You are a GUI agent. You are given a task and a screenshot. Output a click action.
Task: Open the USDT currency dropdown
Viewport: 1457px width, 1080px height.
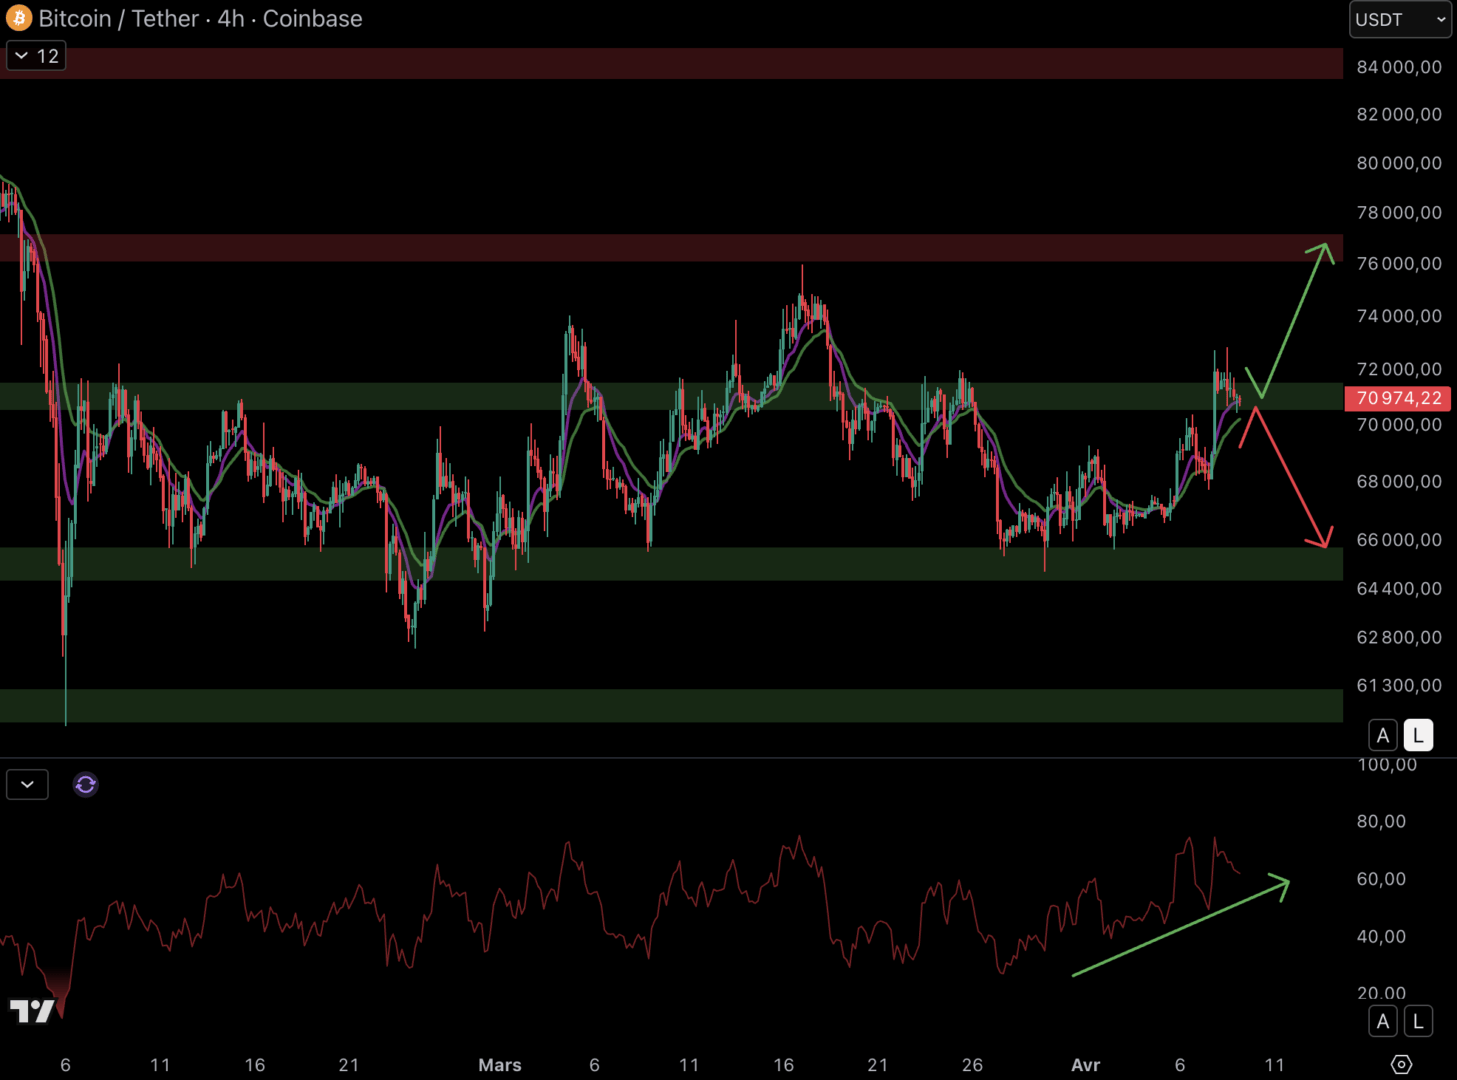coord(1399,20)
